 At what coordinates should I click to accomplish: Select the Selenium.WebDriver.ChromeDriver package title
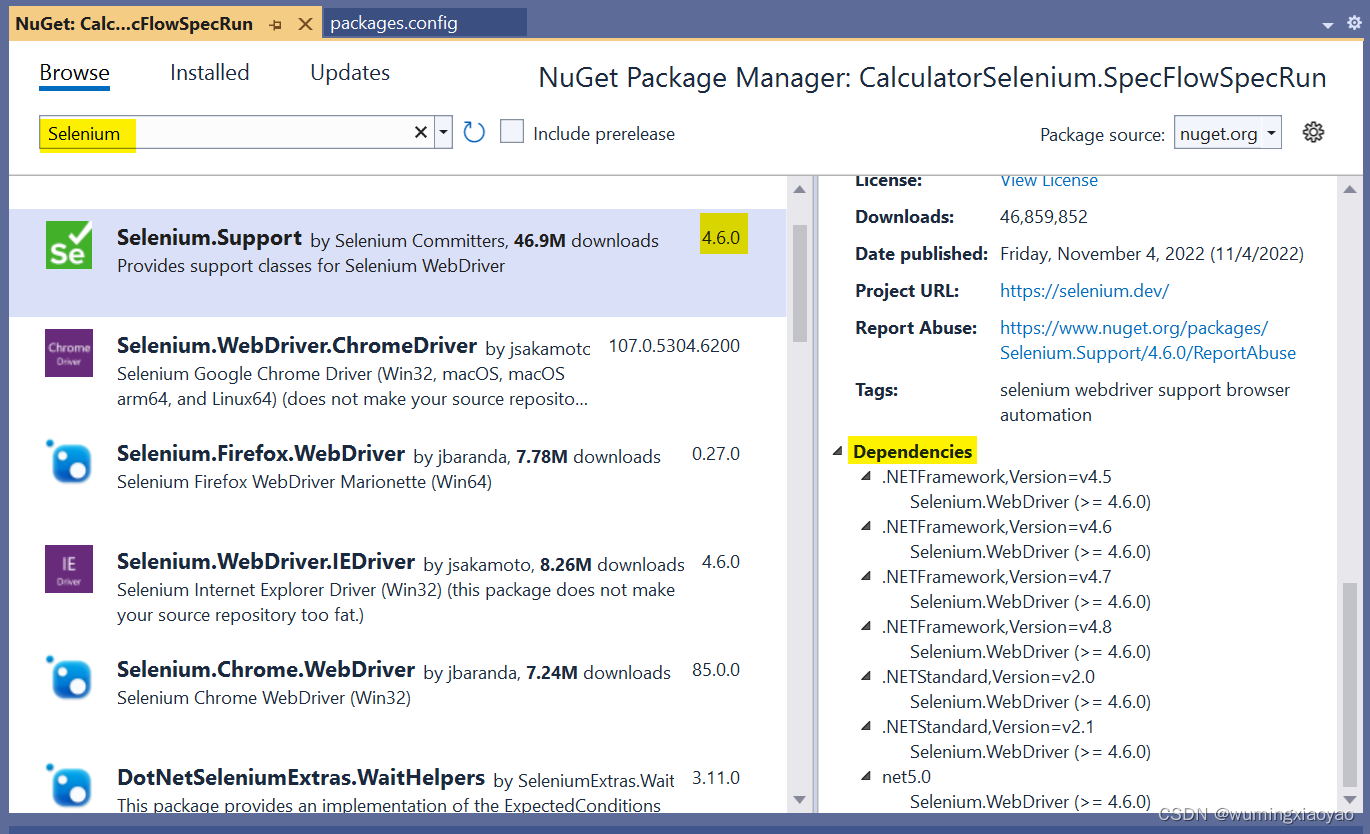[x=297, y=346]
